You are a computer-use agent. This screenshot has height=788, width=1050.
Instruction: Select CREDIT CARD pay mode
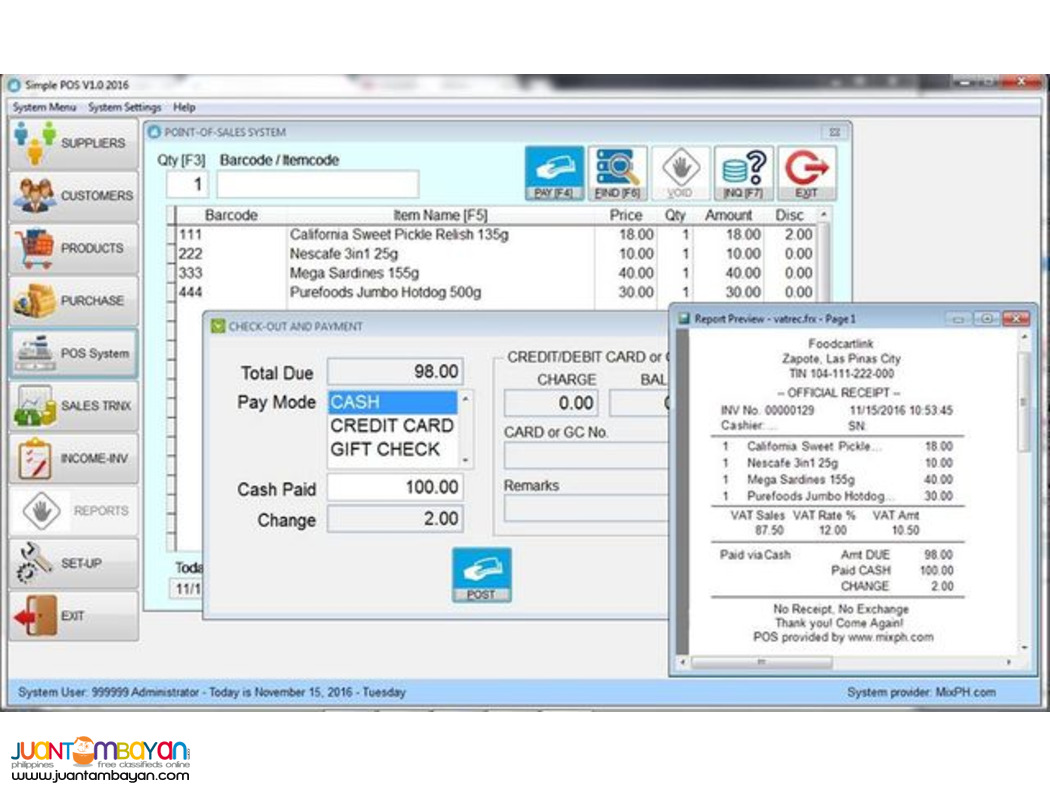[392, 426]
